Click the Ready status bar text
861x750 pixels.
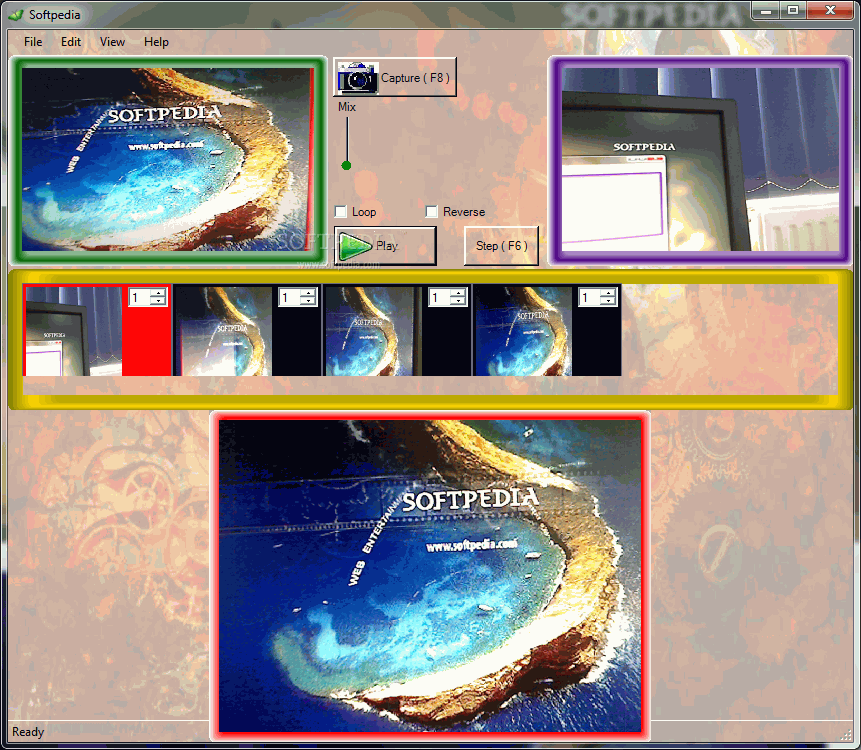pyautogui.click(x=28, y=732)
